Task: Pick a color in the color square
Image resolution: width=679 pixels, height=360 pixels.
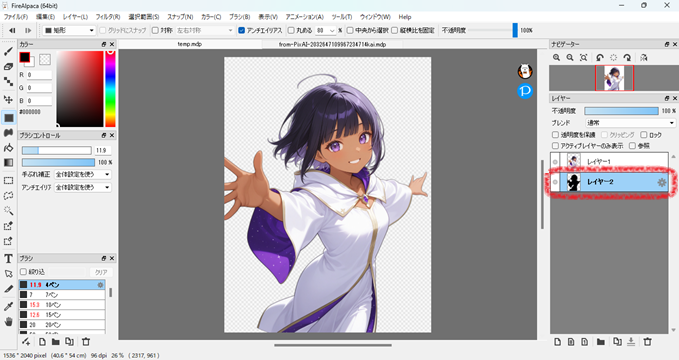Action: pyautogui.click(x=80, y=89)
